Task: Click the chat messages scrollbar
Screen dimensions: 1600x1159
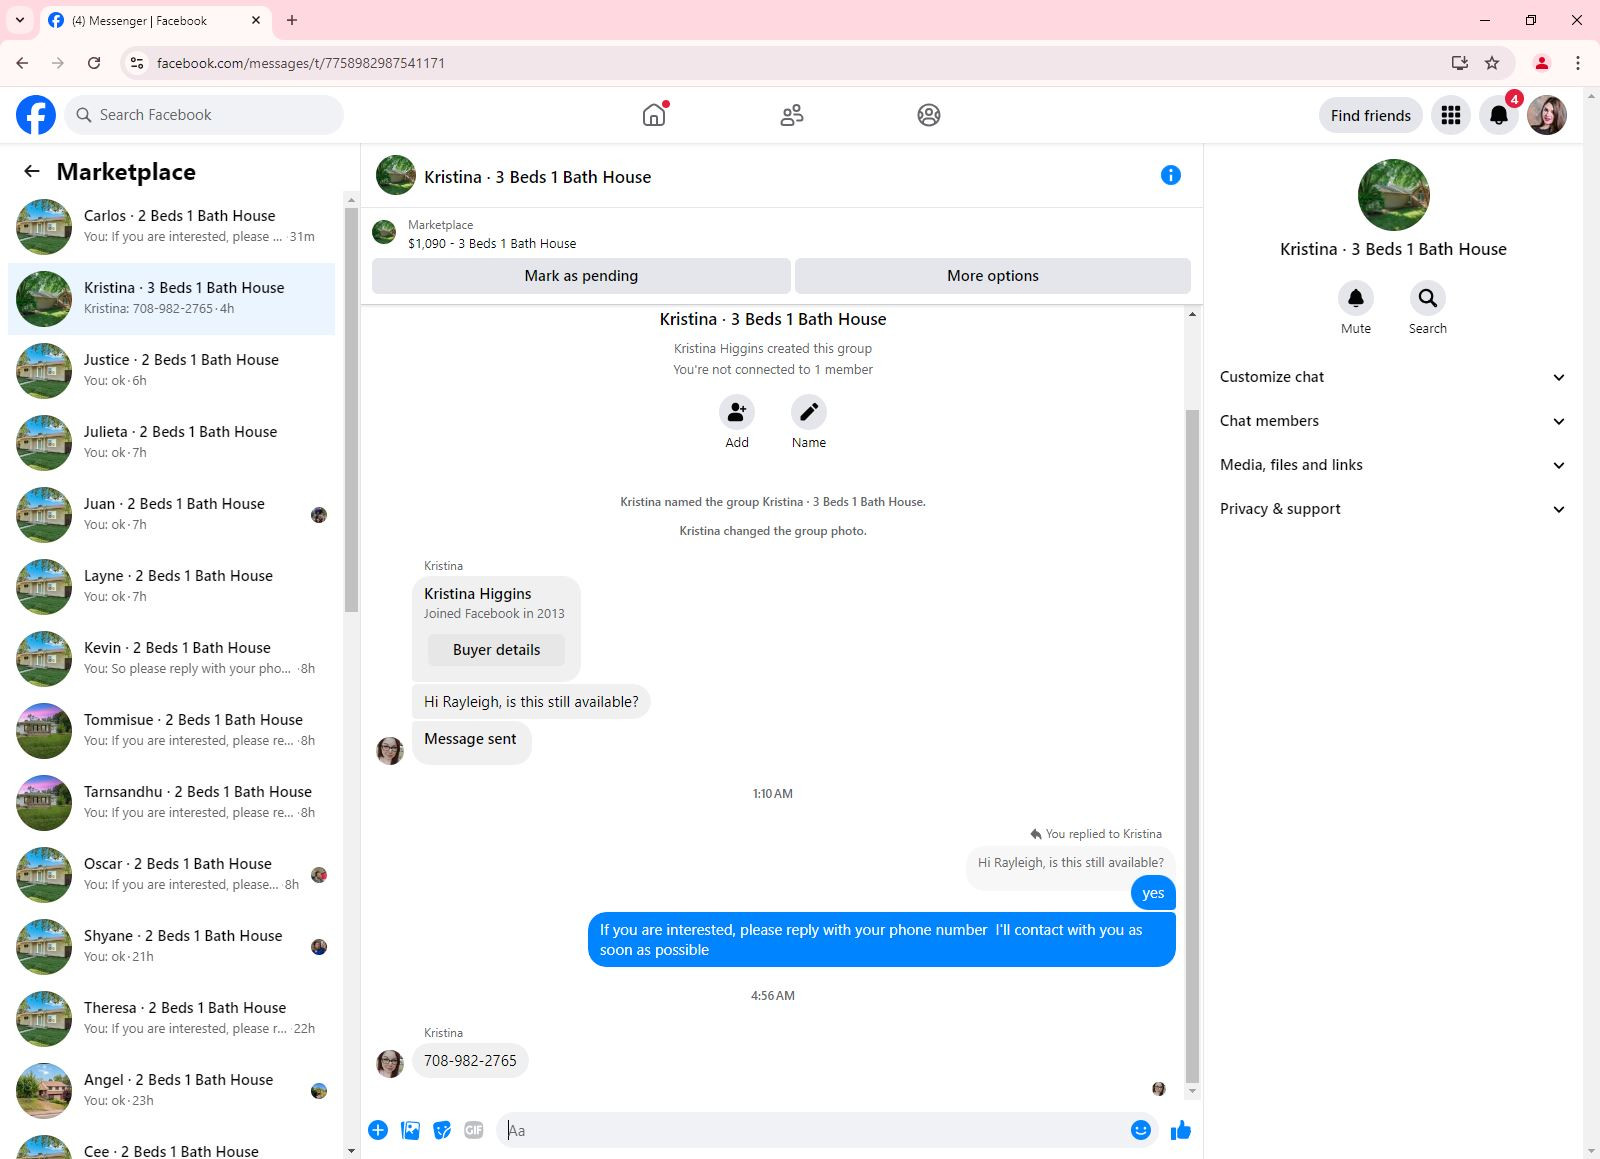Action: point(1191,746)
